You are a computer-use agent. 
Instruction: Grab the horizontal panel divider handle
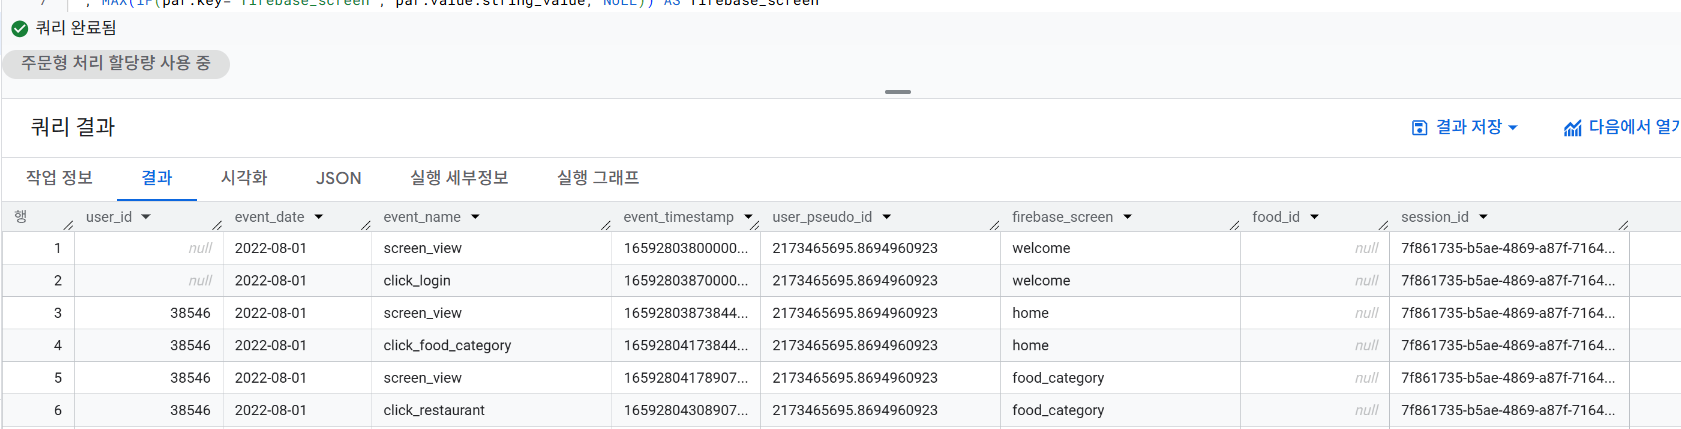(x=897, y=92)
